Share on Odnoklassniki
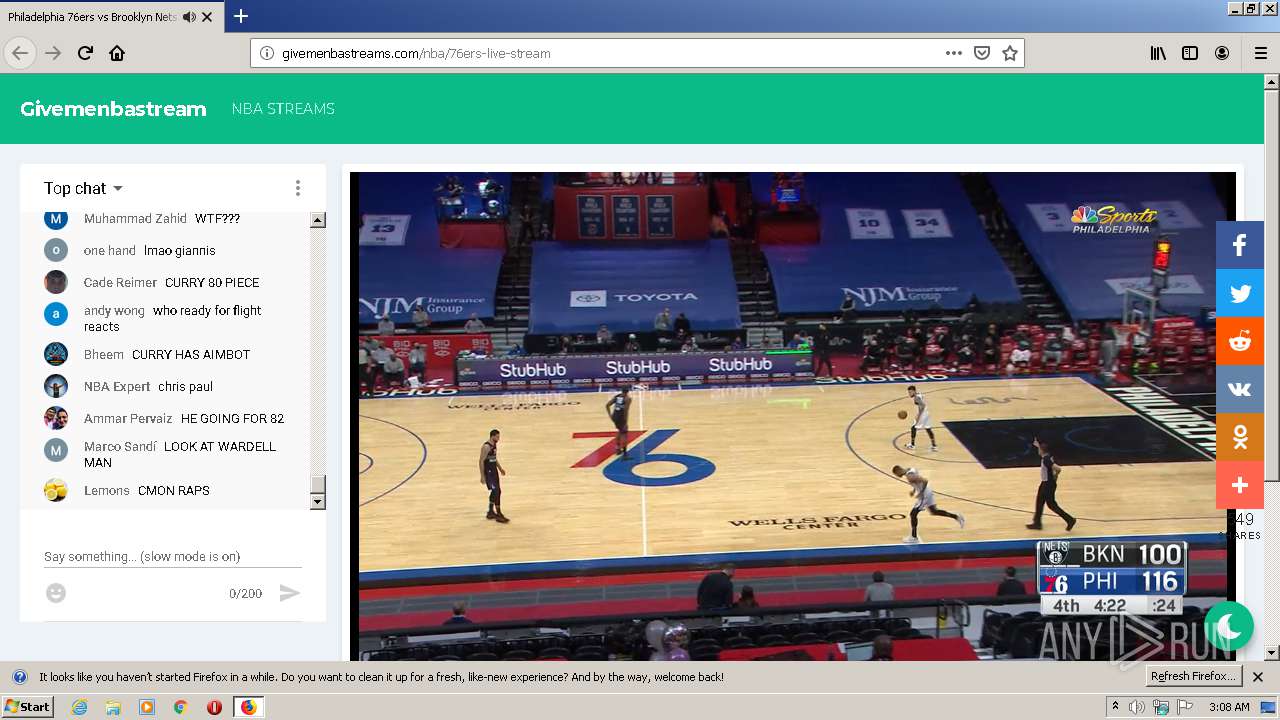The width and height of the screenshot is (1280, 720). (x=1240, y=437)
